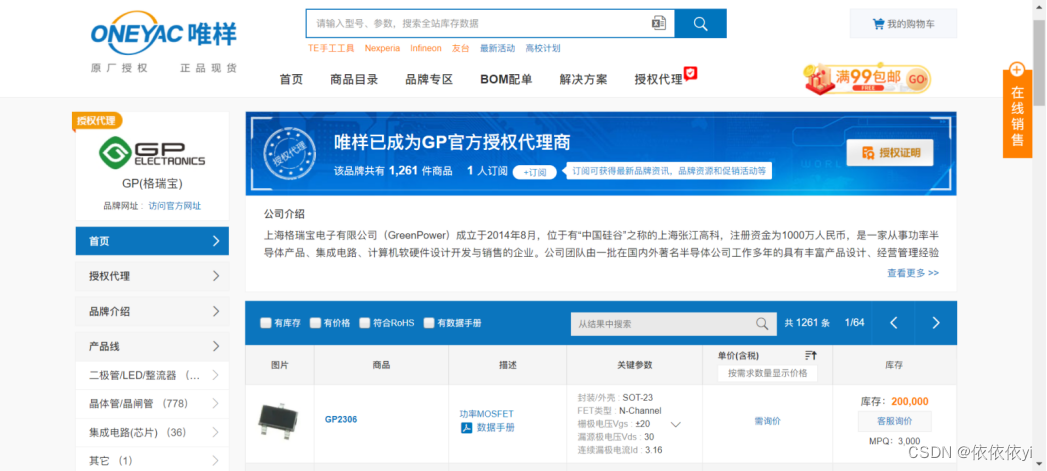The image size is (1047, 471).
Task: Click the blue magnifier search button
Action: 700,23
